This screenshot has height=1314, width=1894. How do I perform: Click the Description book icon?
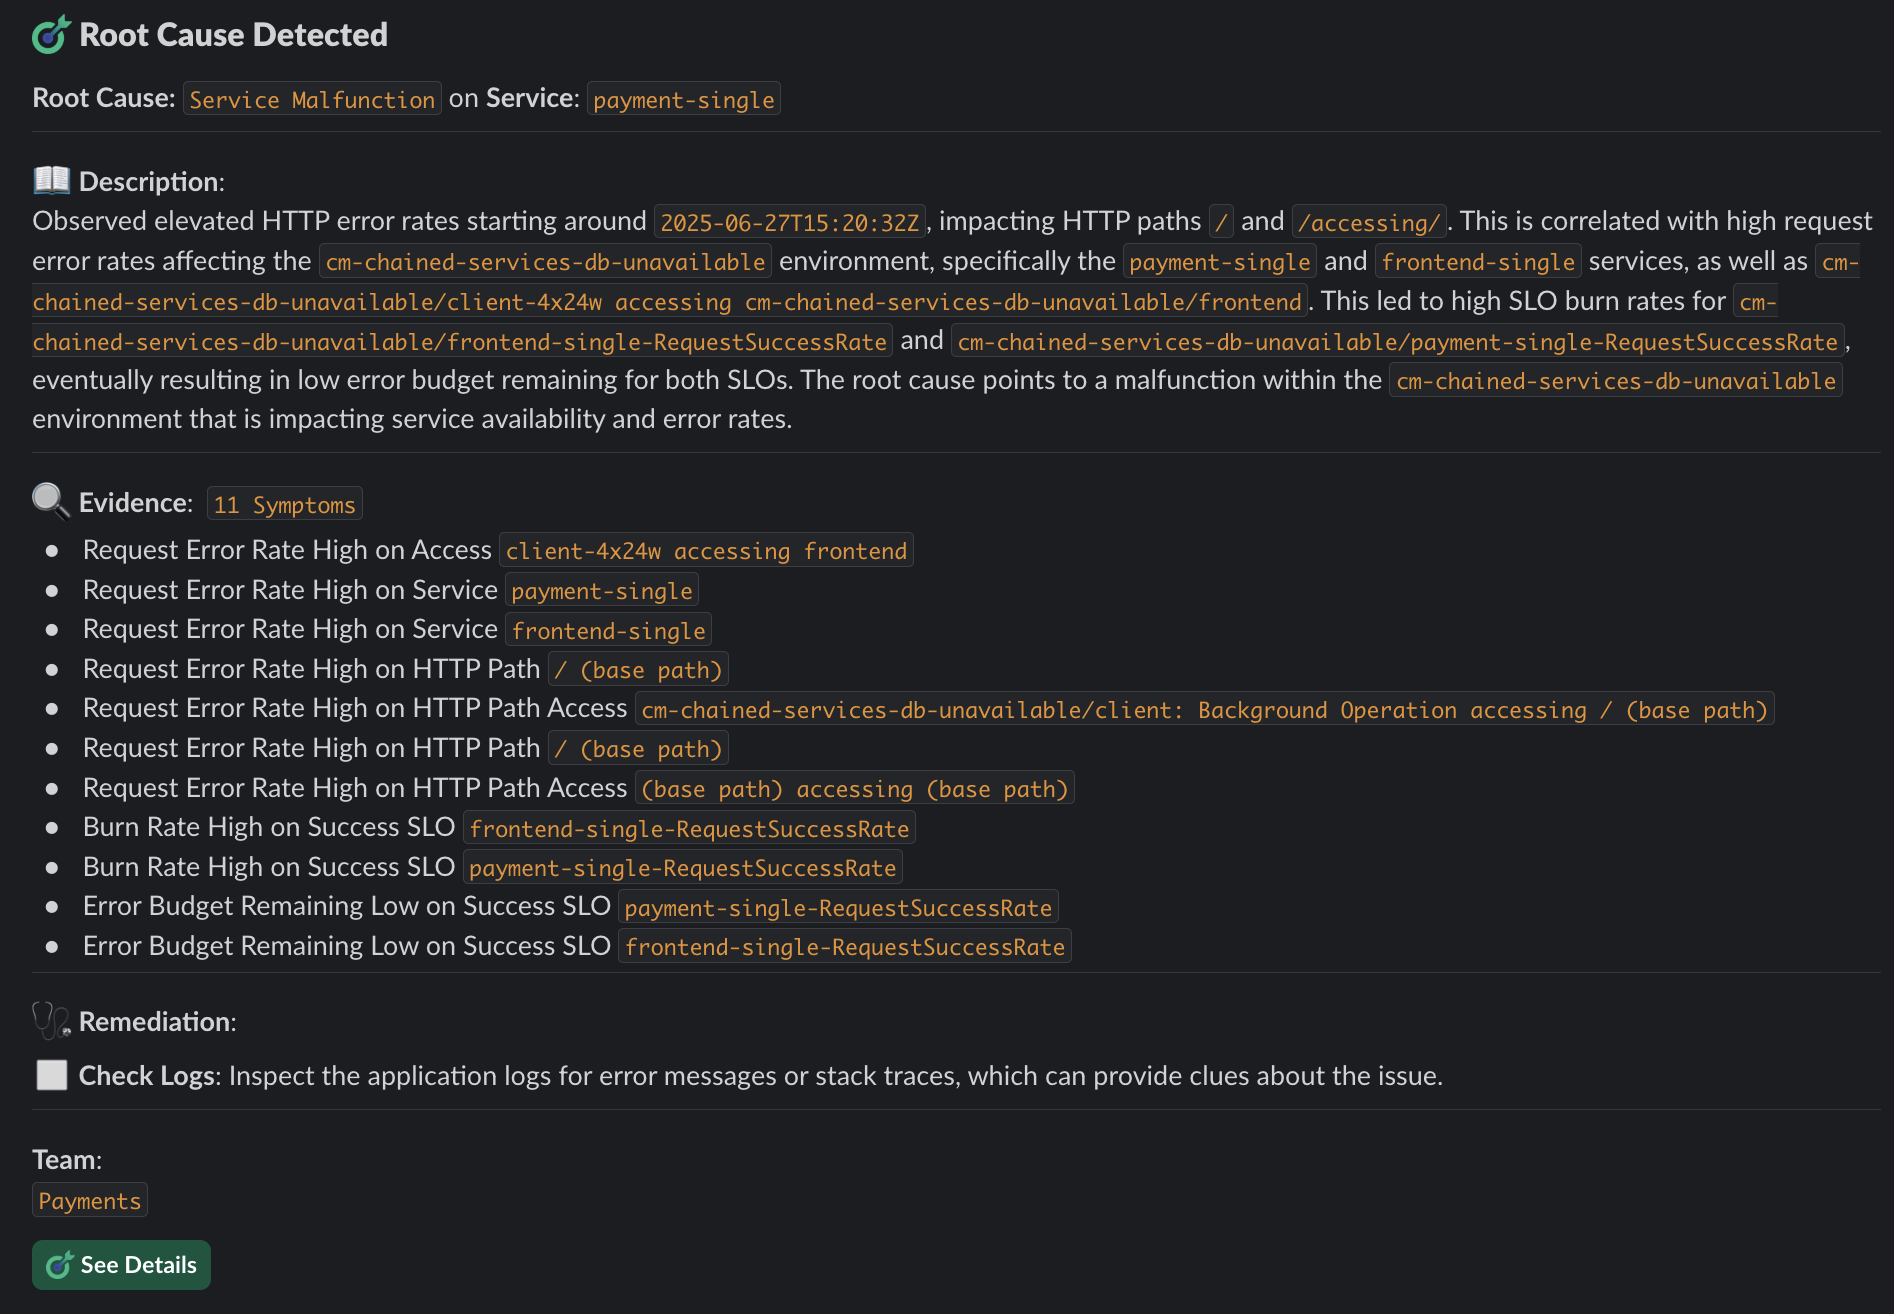(x=51, y=180)
